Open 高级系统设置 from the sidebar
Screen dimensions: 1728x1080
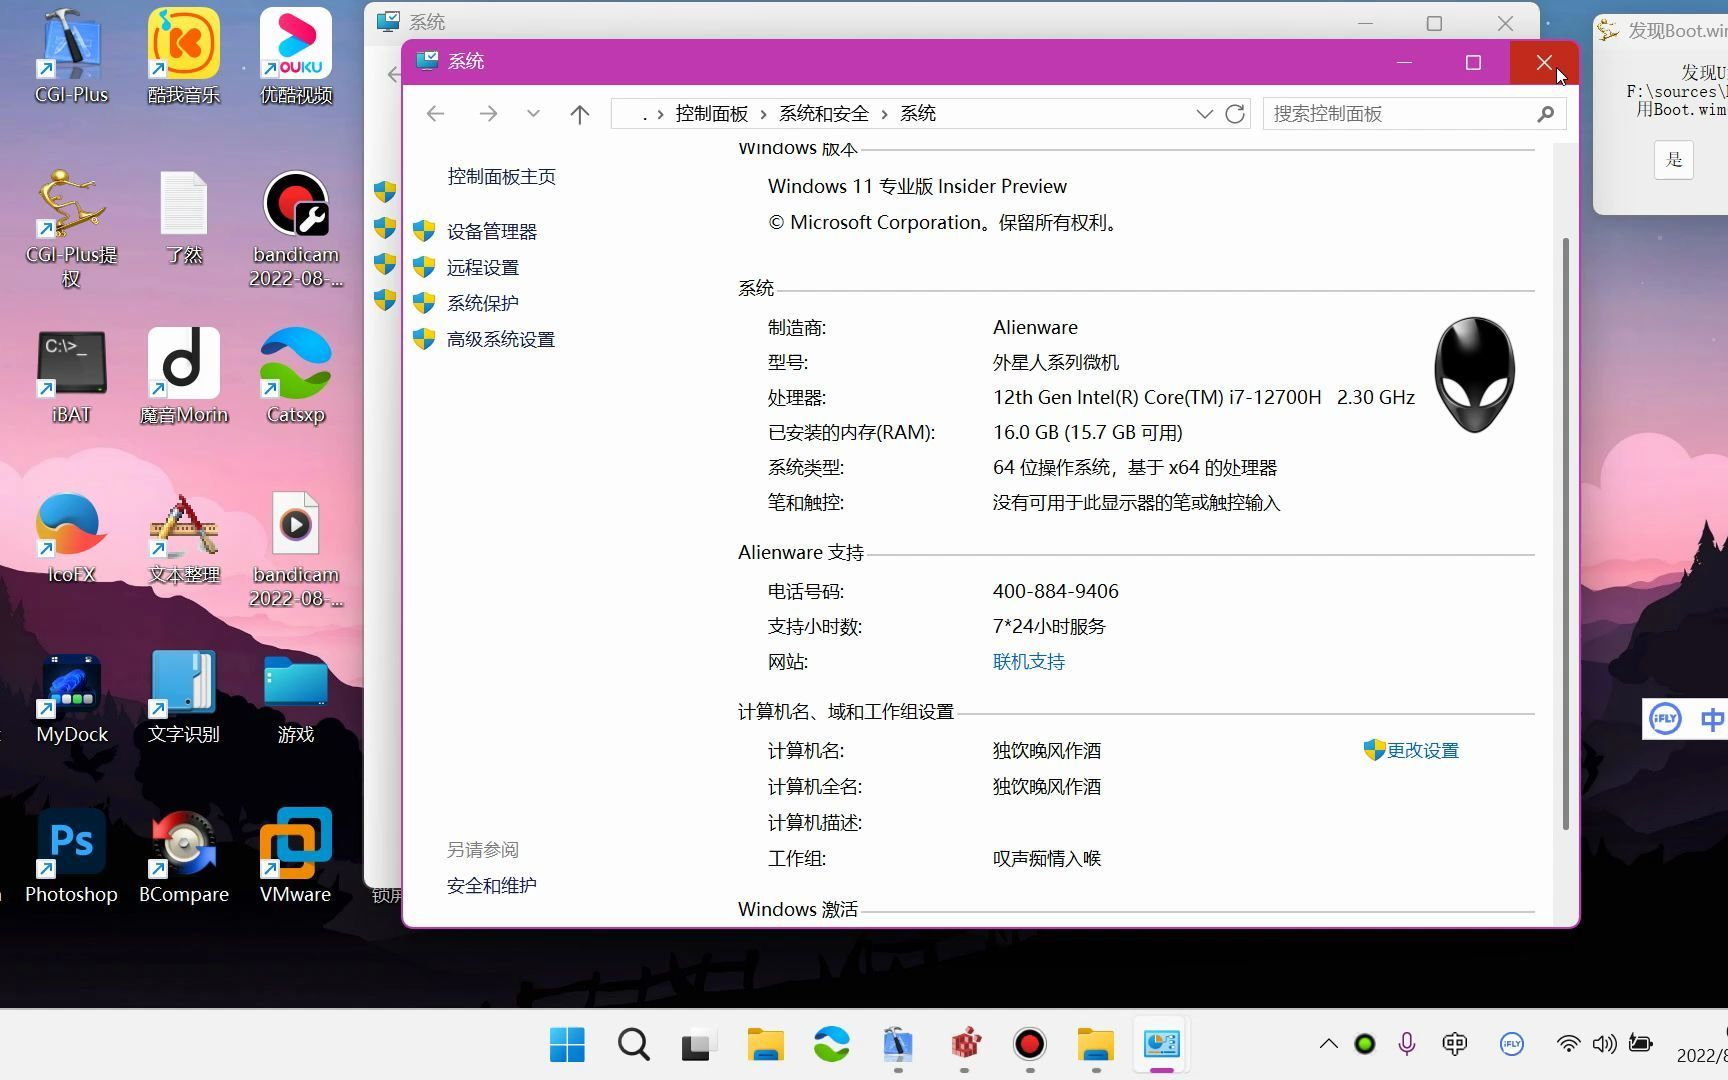tap(501, 340)
